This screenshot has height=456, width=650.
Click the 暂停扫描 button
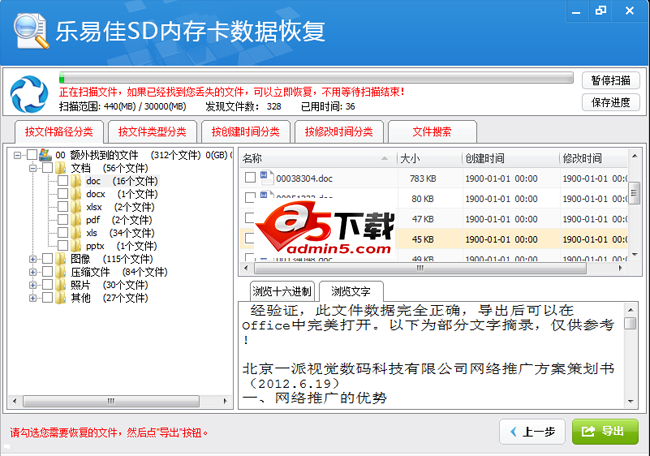[611, 80]
